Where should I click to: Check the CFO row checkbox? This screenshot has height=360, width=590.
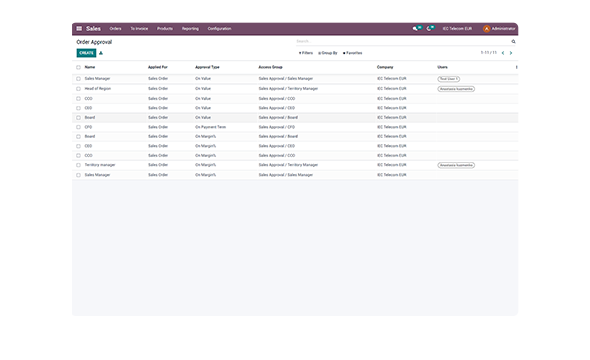point(78,127)
